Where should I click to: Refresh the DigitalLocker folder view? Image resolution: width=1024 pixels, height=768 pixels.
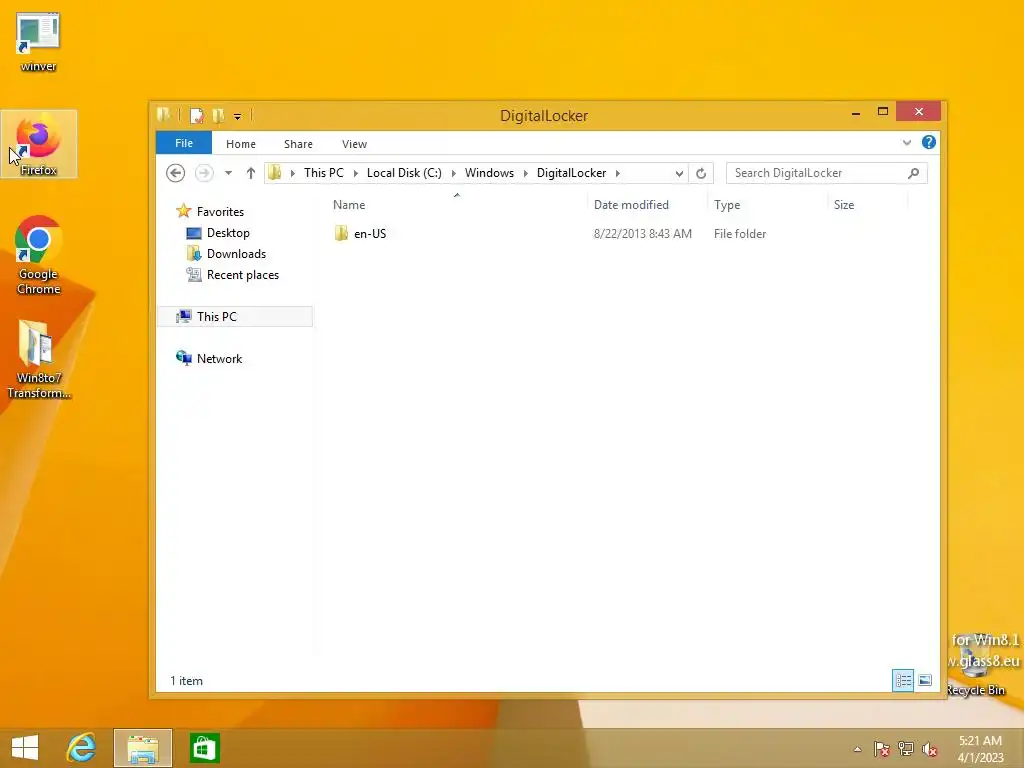tap(701, 173)
